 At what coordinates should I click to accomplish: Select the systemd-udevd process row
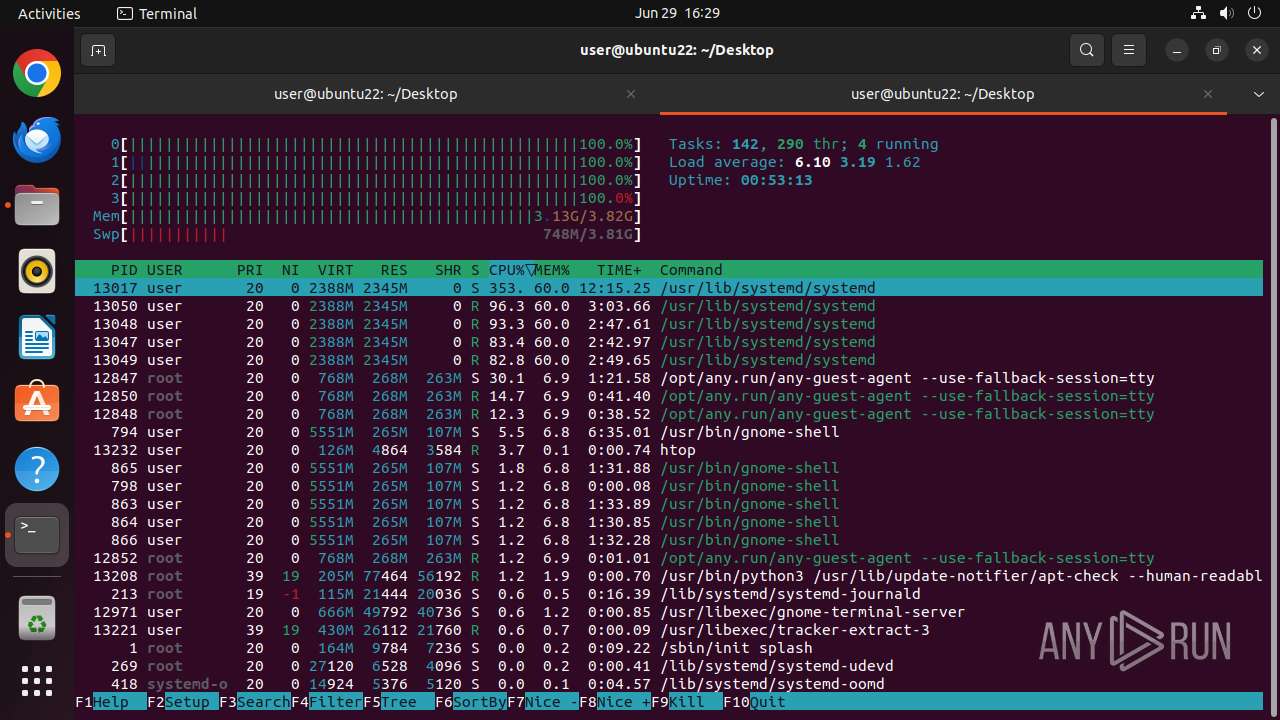pyautogui.click(x=669, y=666)
